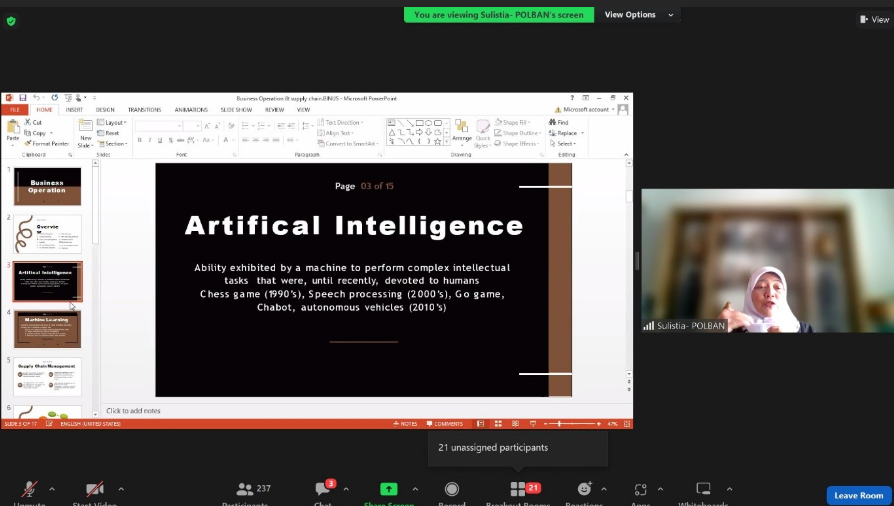This screenshot has height=506, width=894.
Task: Turn on camera with Start Video
Action: click(x=95, y=489)
